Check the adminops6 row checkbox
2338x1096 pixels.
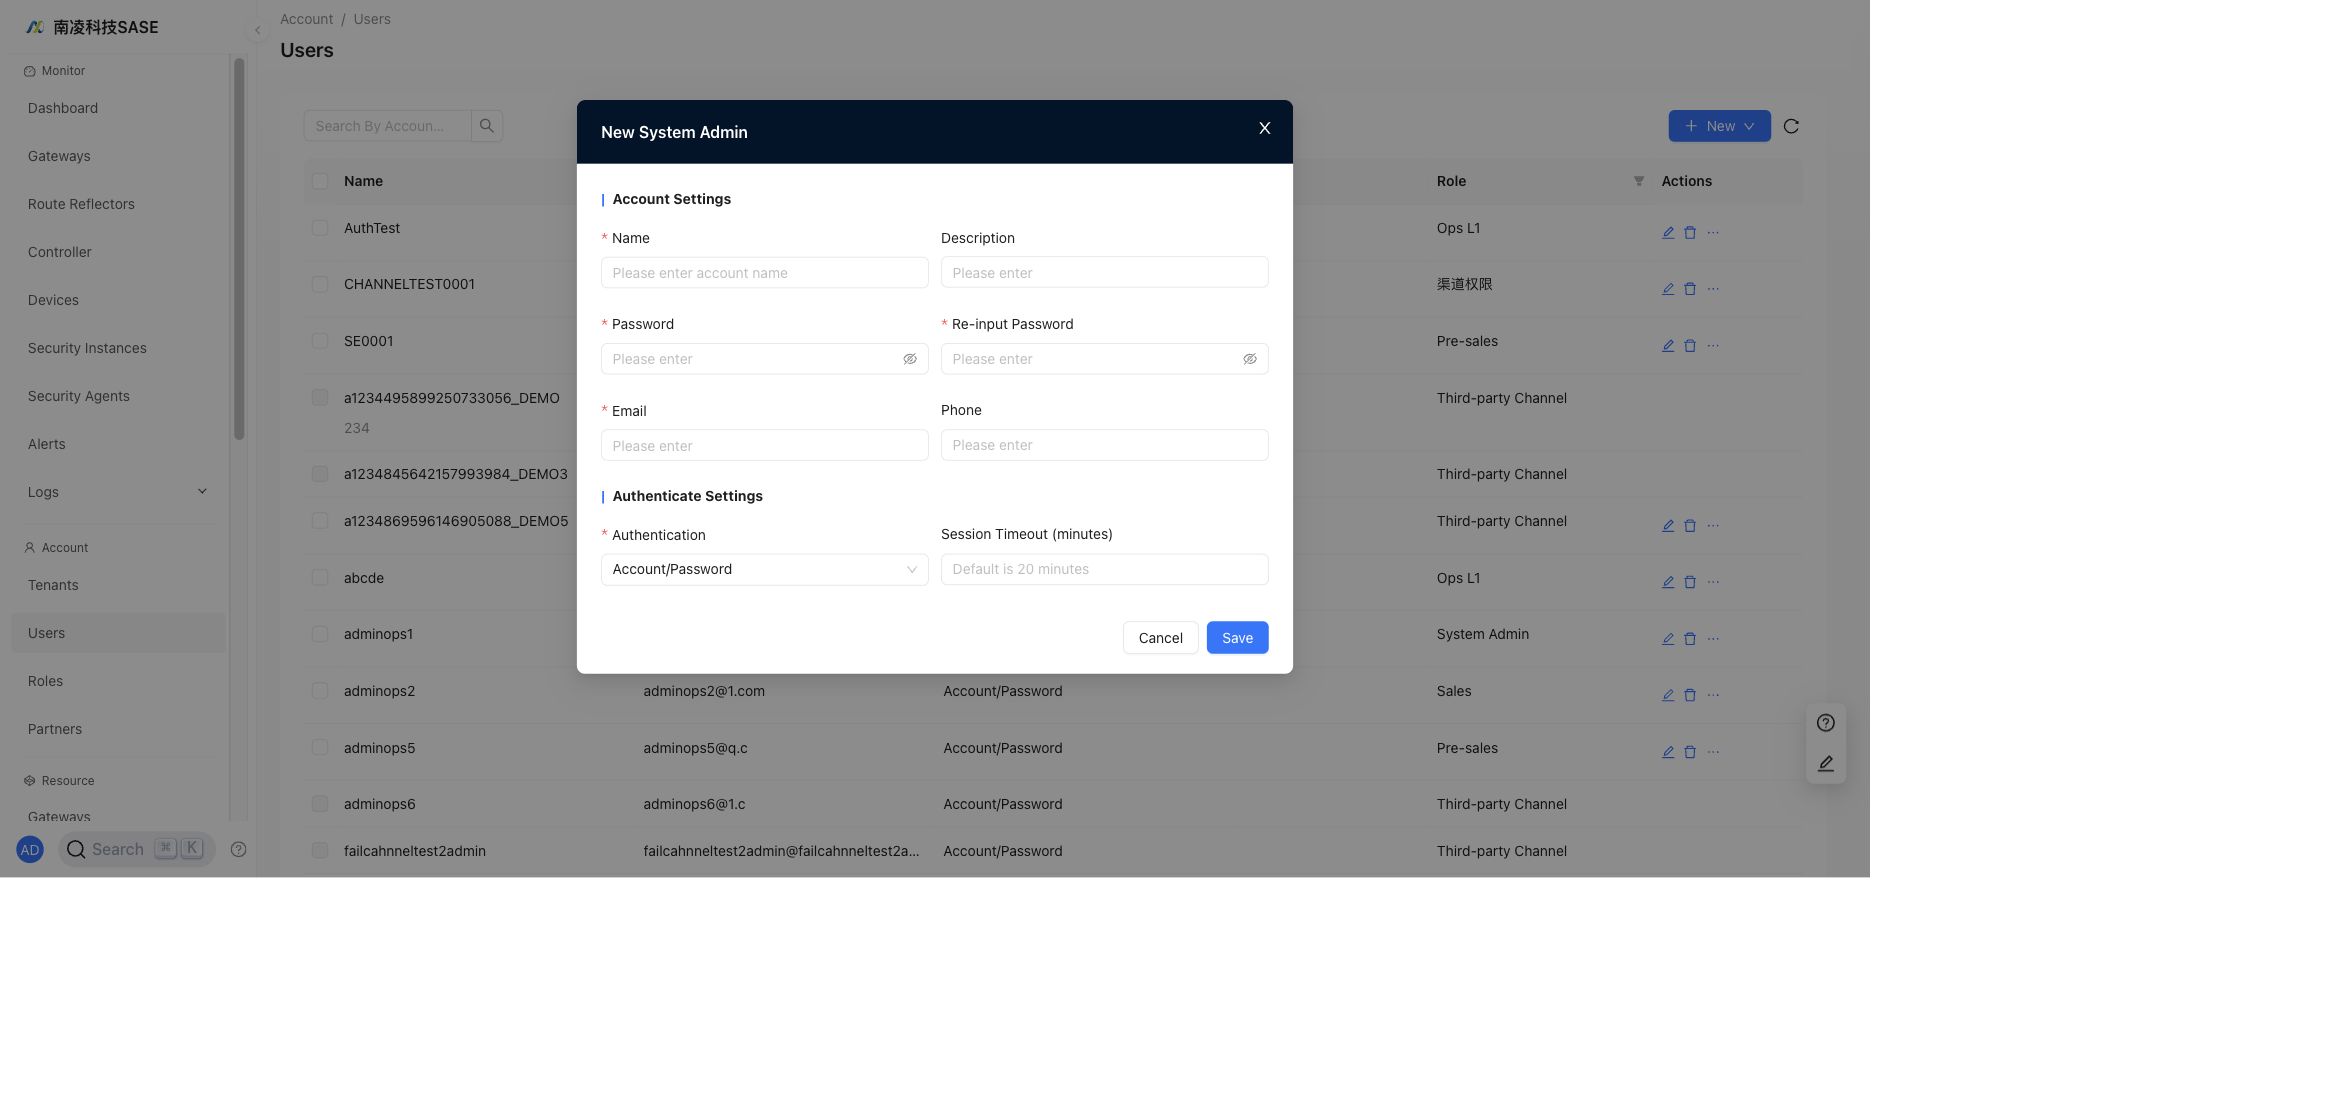(x=319, y=804)
